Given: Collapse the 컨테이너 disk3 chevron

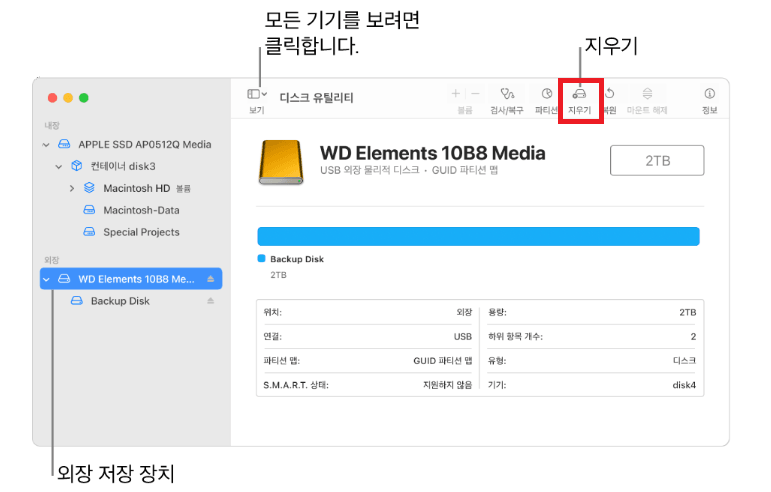Looking at the screenshot, I should [59, 167].
